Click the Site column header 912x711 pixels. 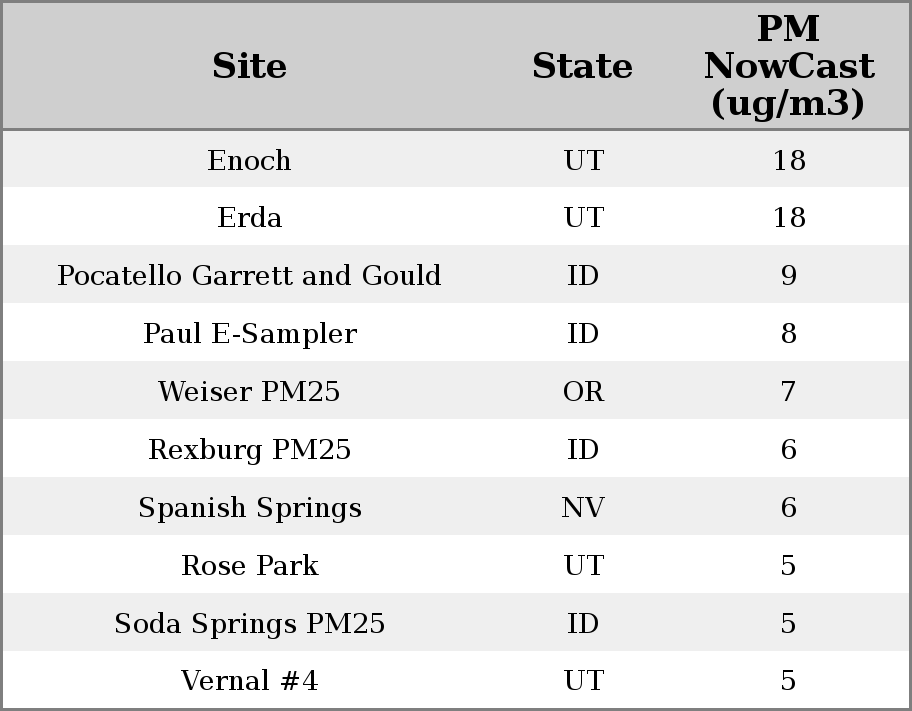[x=249, y=66]
